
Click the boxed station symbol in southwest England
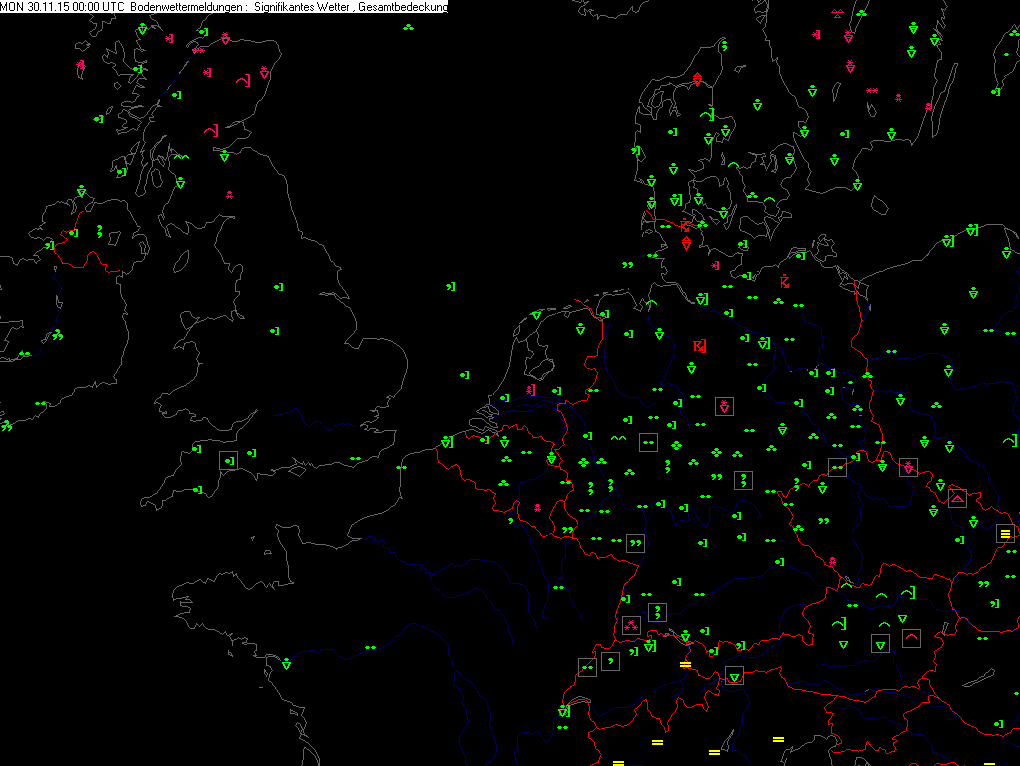[x=230, y=460]
